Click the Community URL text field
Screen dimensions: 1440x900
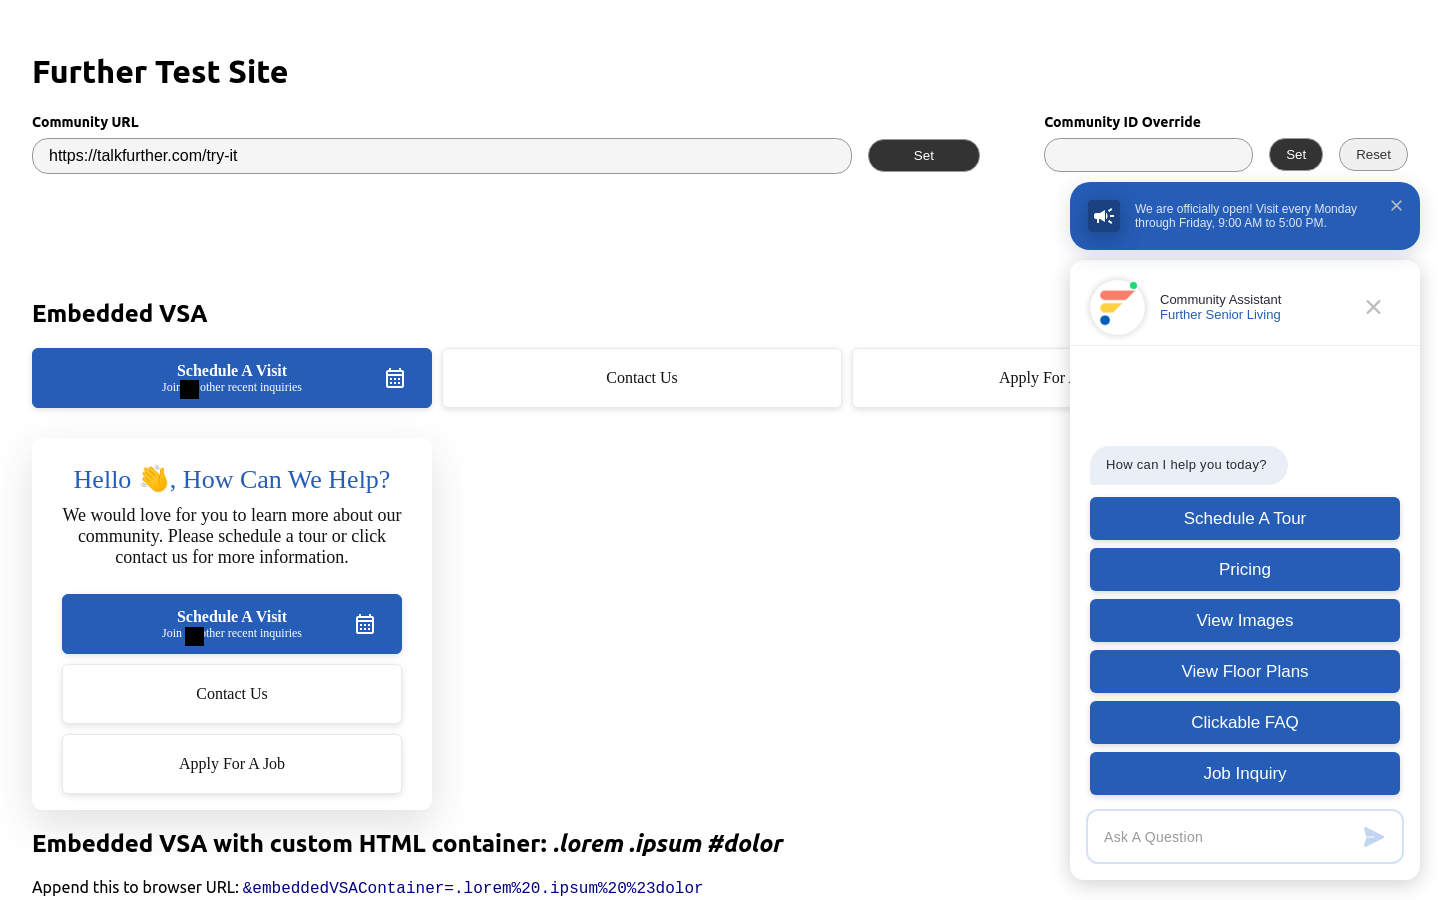441,156
